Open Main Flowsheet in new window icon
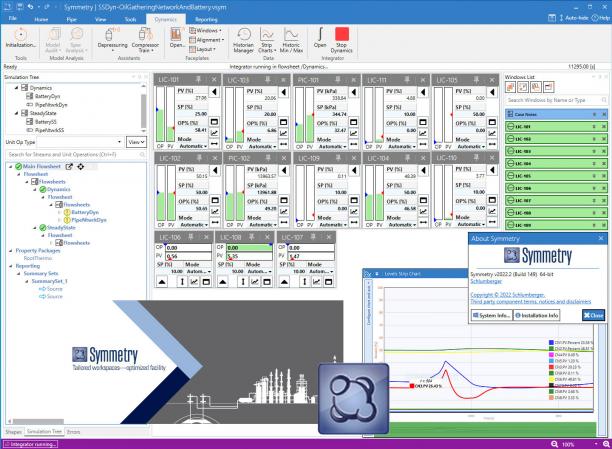Screen dimensions: 612x449 69,167
